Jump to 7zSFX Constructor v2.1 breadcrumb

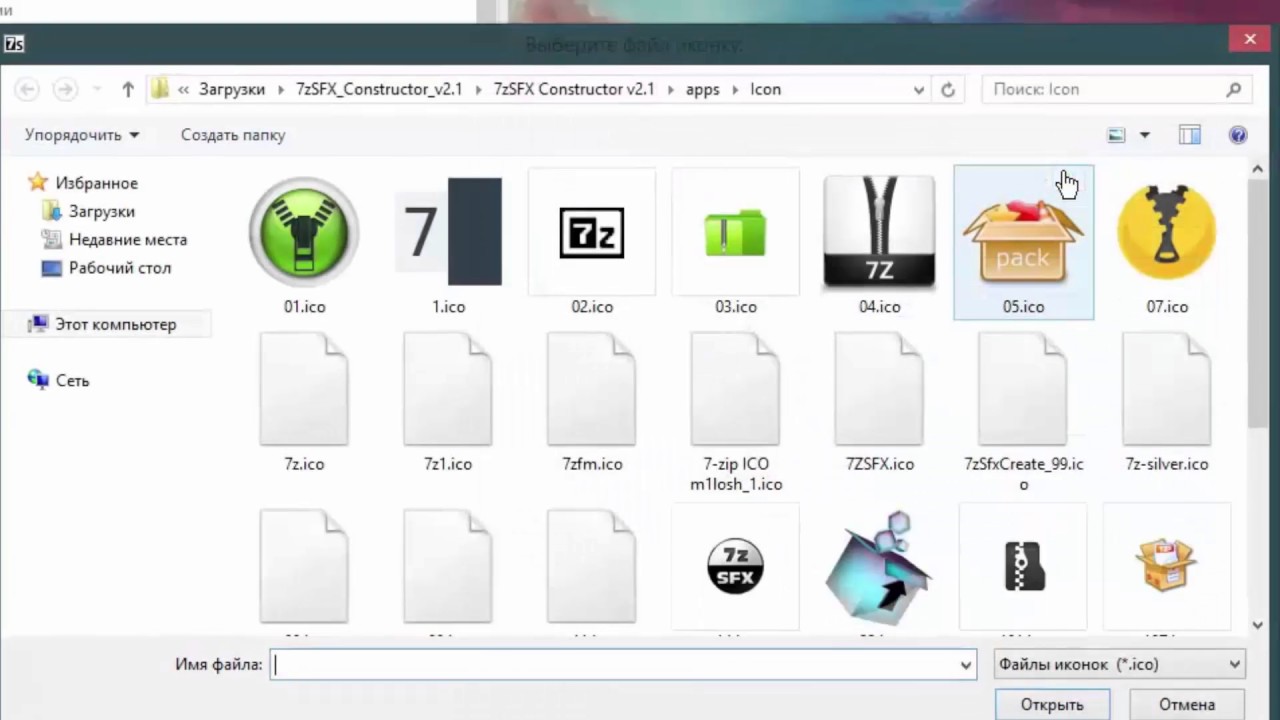pos(574,89)
